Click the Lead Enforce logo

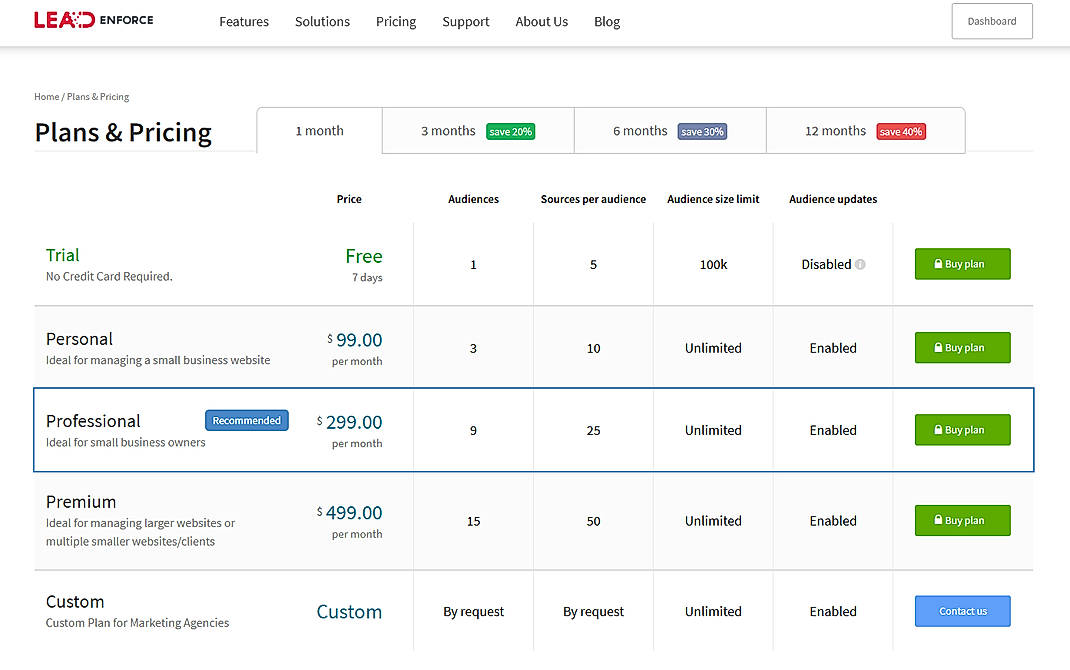click(93, 20)
